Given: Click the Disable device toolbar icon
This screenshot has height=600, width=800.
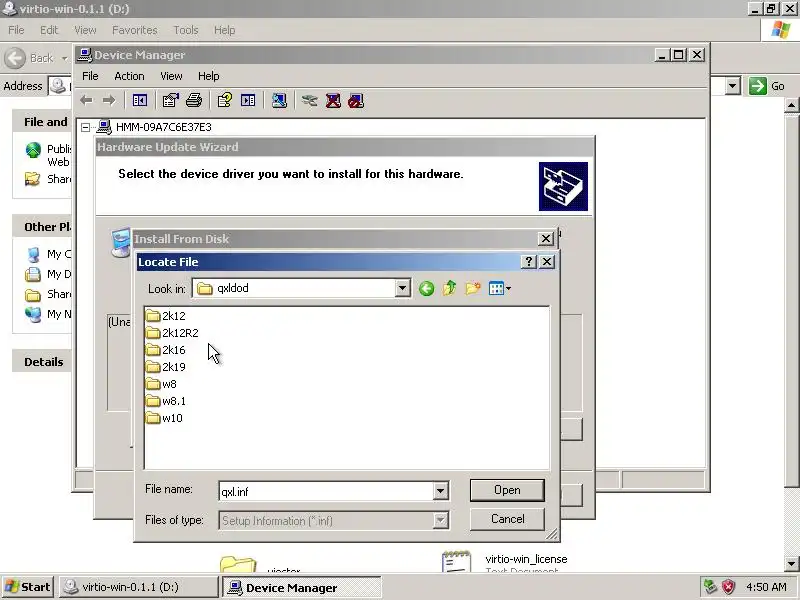Looking at the screenshot, I should tap(356, 101).
